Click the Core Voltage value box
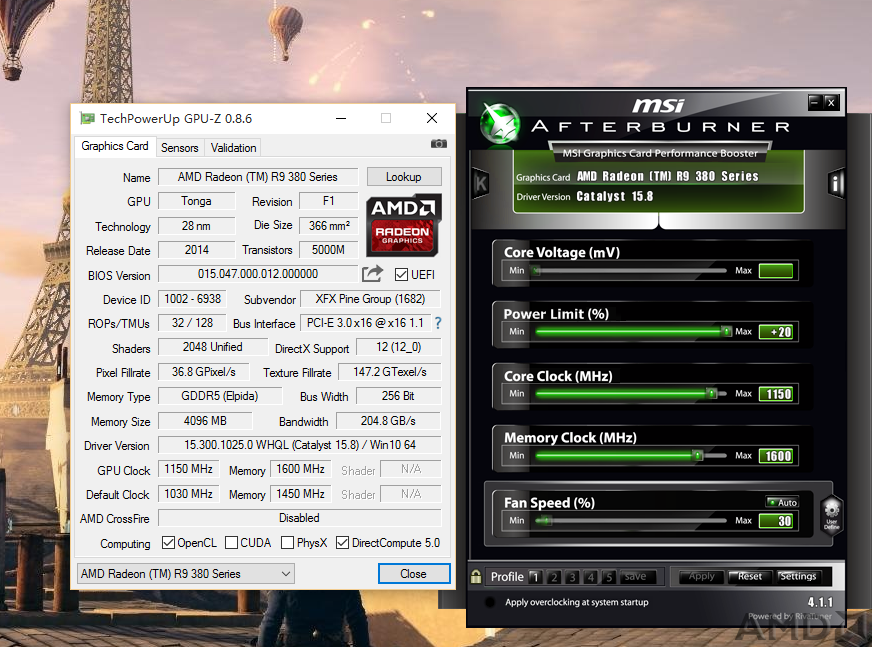Image resolution: width=872 pixels, height=647 pixels. click(x=776, y=270)
